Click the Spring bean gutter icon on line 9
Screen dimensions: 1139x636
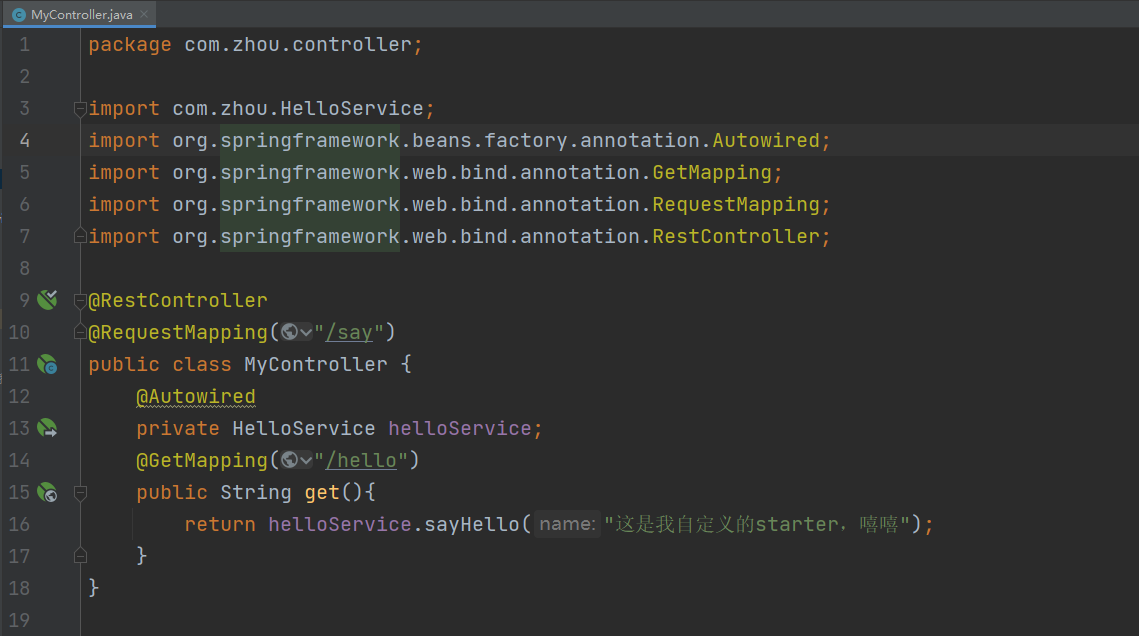(x=47, y=300)
